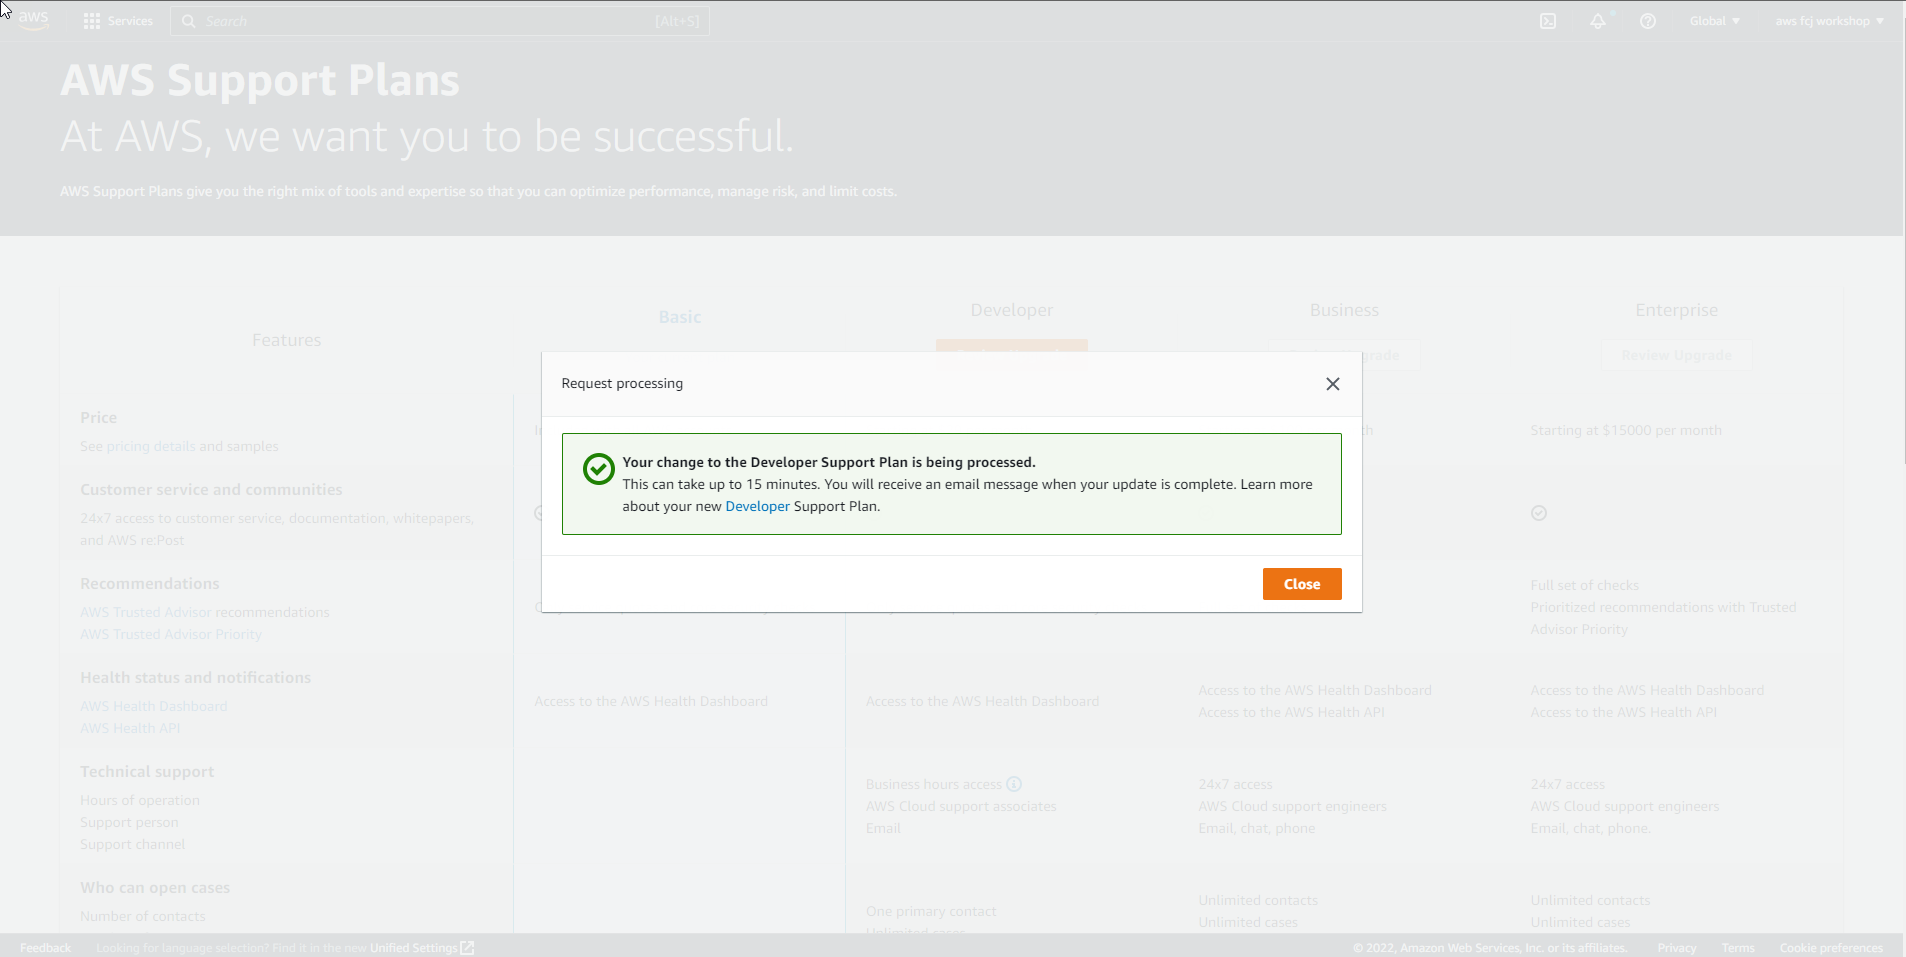
Task: Select the Enterprise plan column heading
Action: point(1676,310)
